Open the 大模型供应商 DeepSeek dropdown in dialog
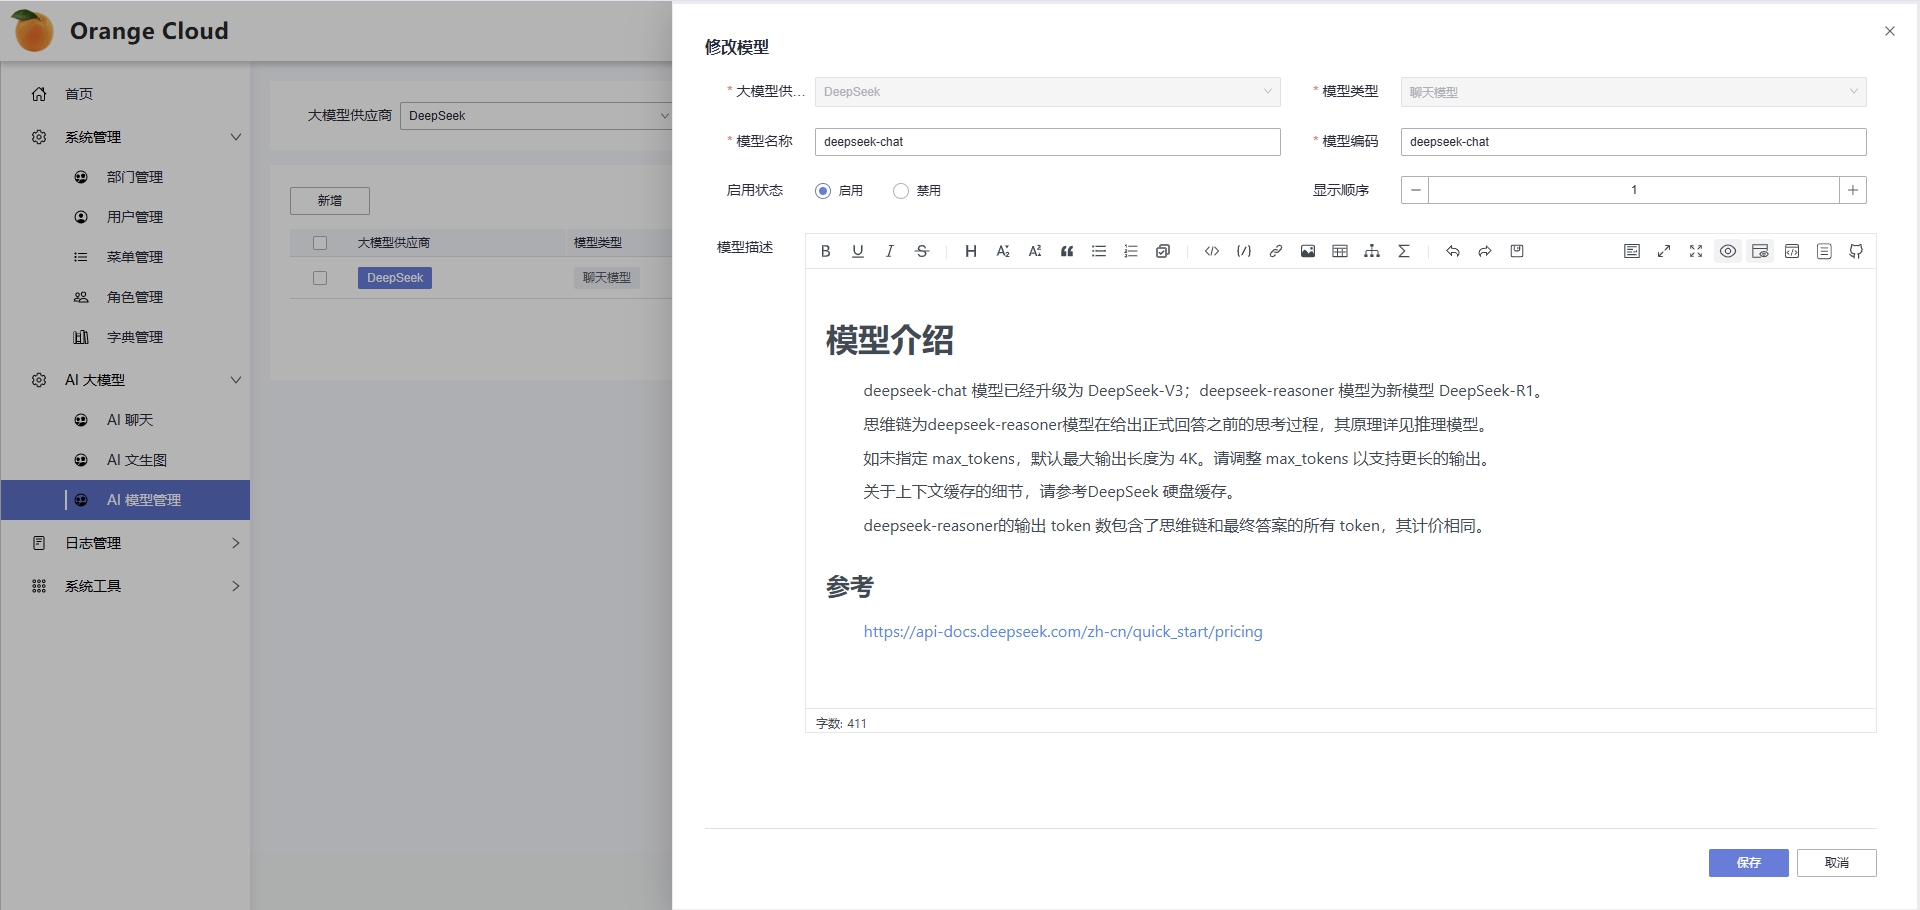The image size is (1920, 910). tap(1047, 92)
